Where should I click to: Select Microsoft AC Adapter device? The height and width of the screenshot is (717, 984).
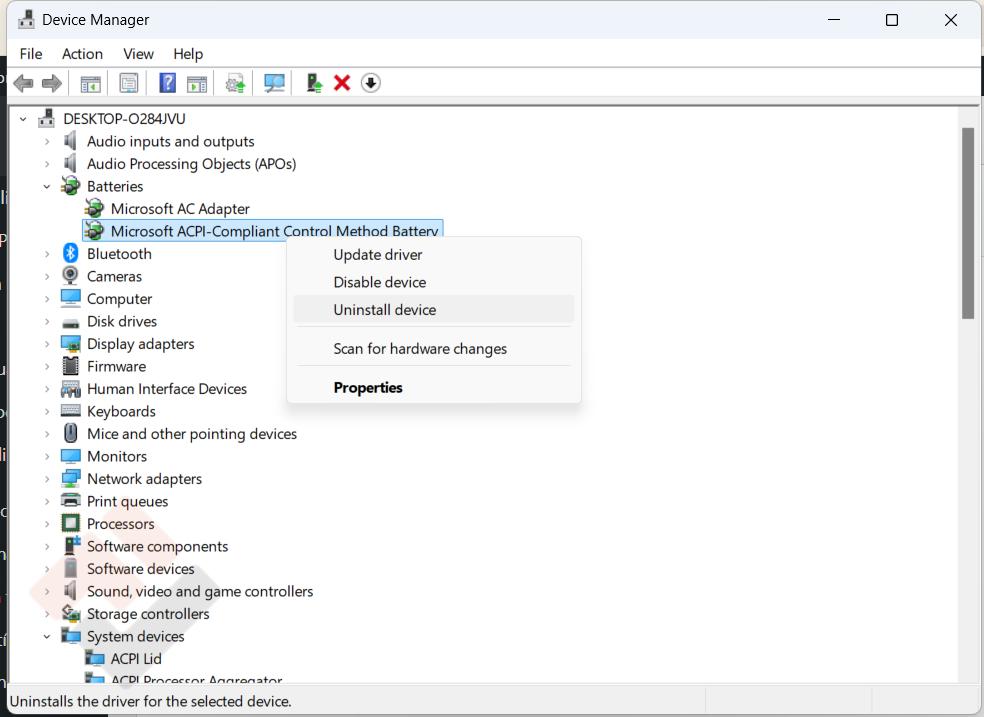180,209
